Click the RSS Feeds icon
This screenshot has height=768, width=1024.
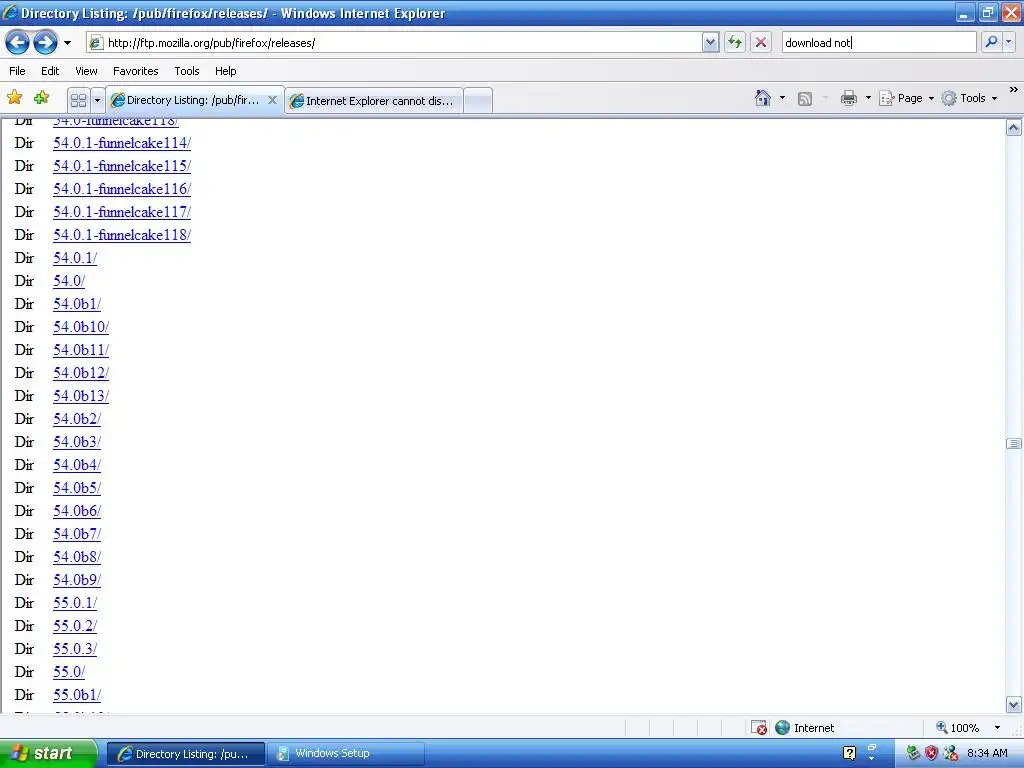tap(805, 99)
